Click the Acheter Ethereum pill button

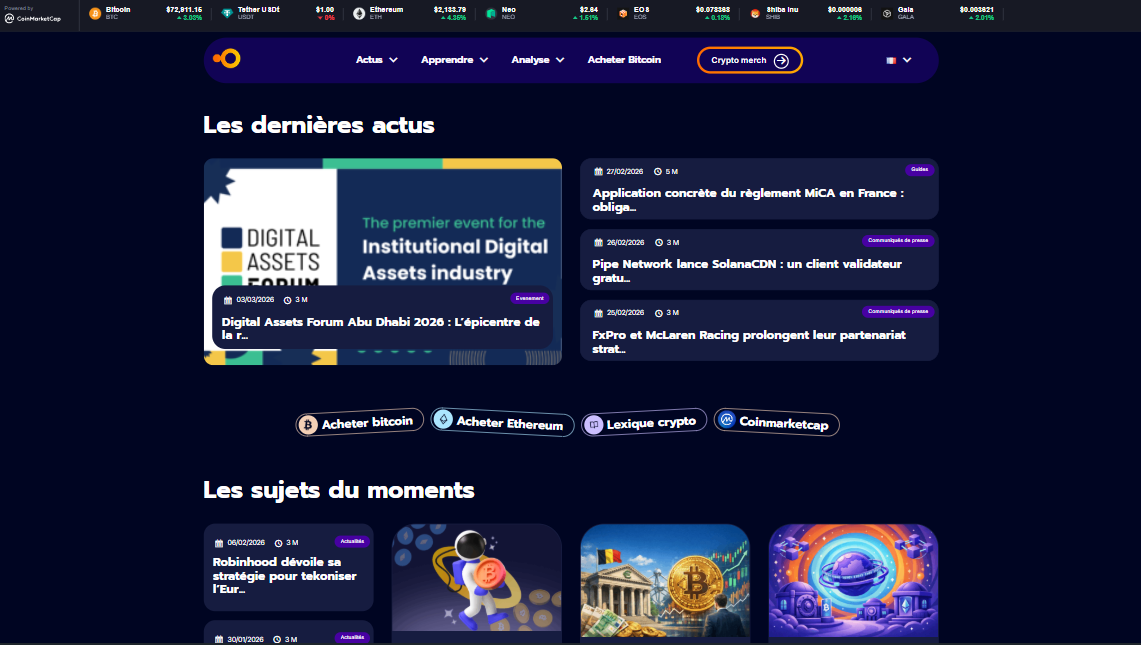502,423
